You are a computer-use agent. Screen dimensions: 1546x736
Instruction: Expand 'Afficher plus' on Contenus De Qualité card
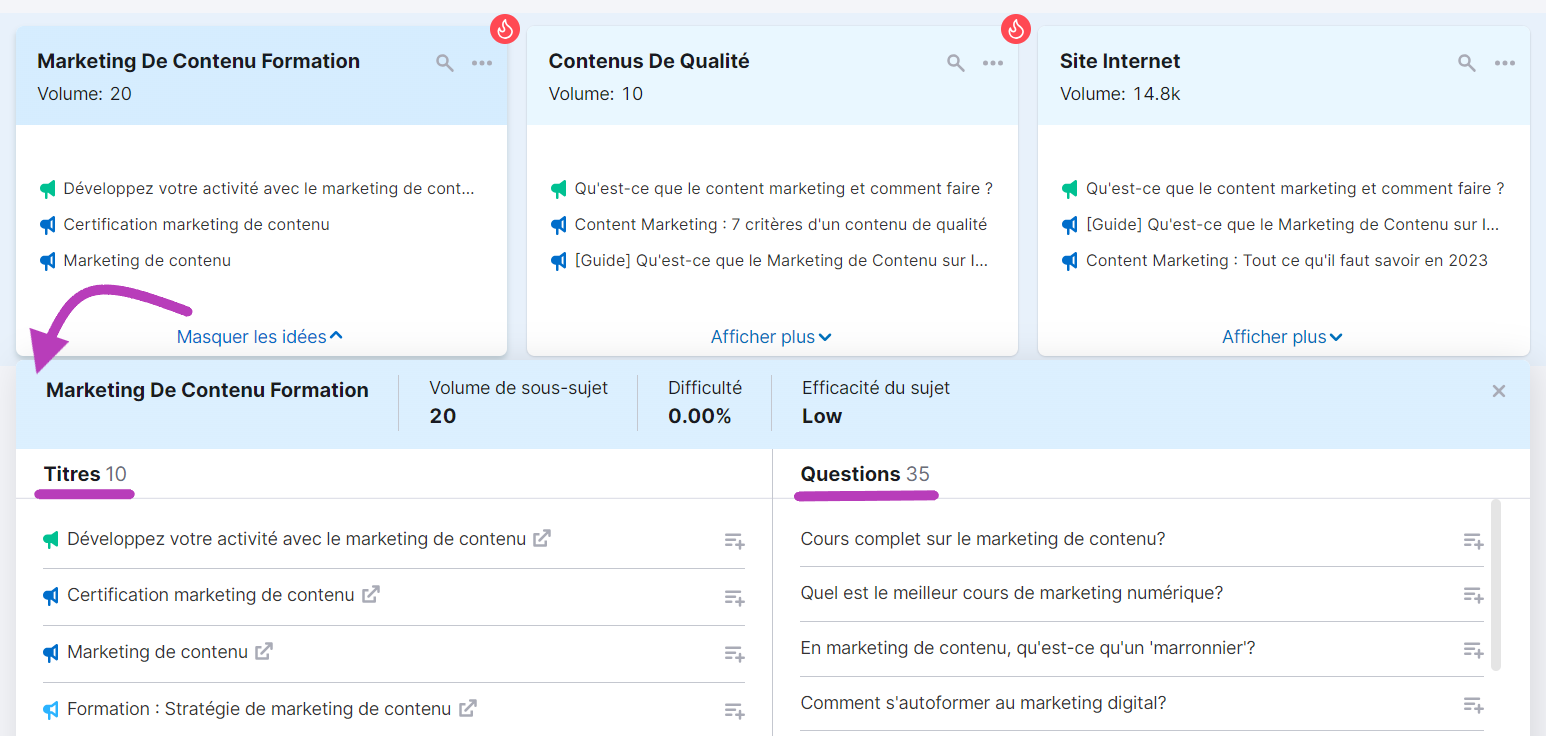pyautogui.click(x=771, y=337)
